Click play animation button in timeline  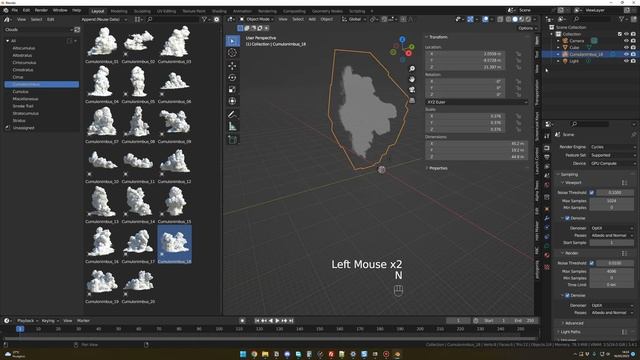click(278, 321)
